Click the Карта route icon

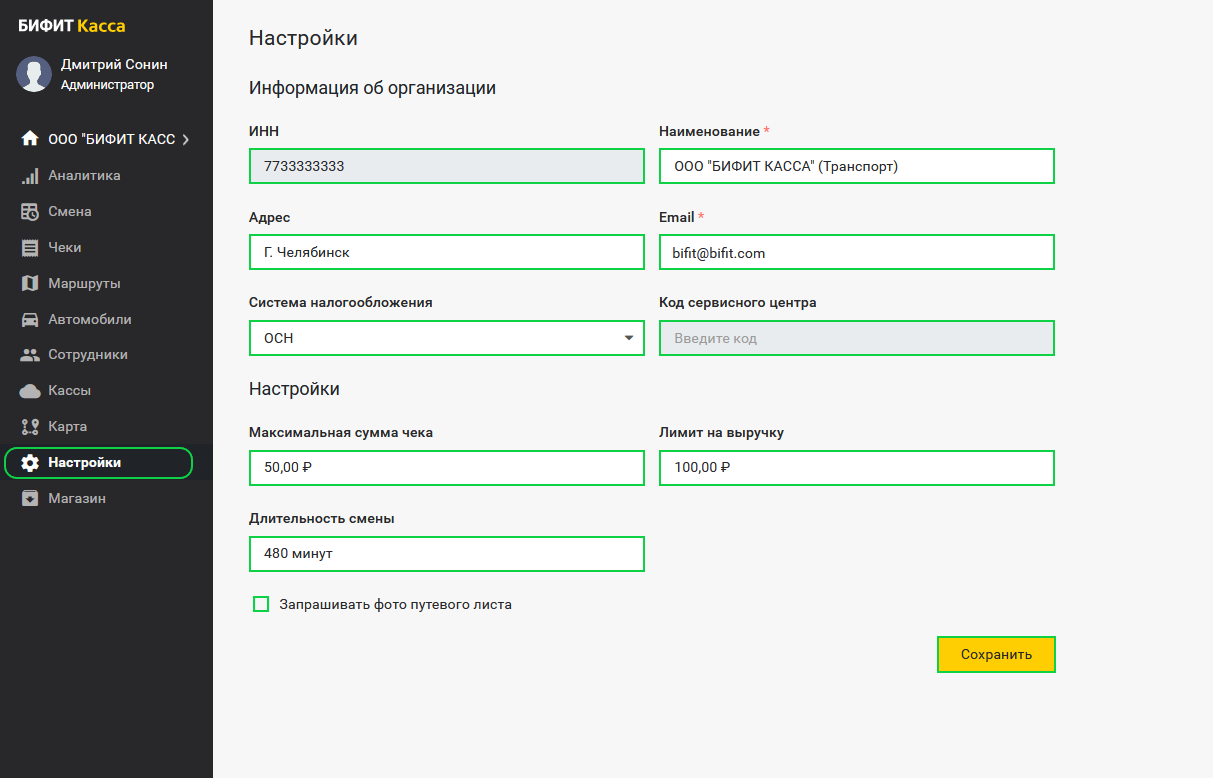30,427
